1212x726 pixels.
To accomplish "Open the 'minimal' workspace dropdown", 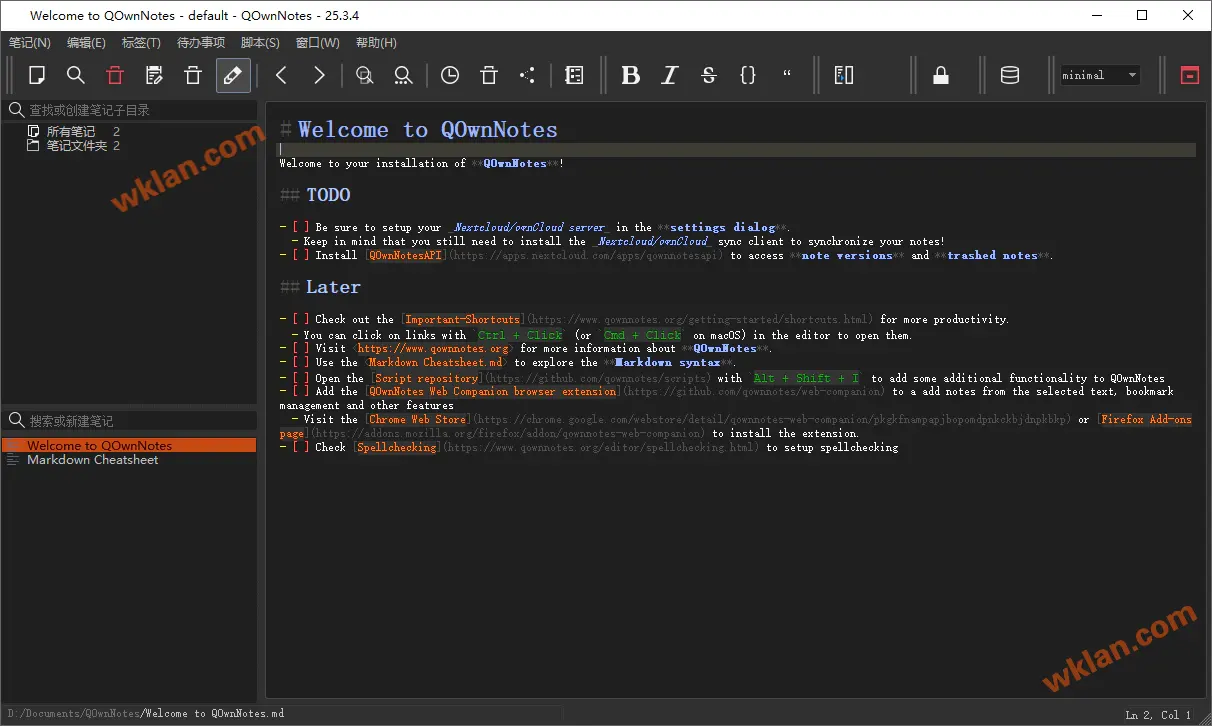I will [x=1100, y=75].
